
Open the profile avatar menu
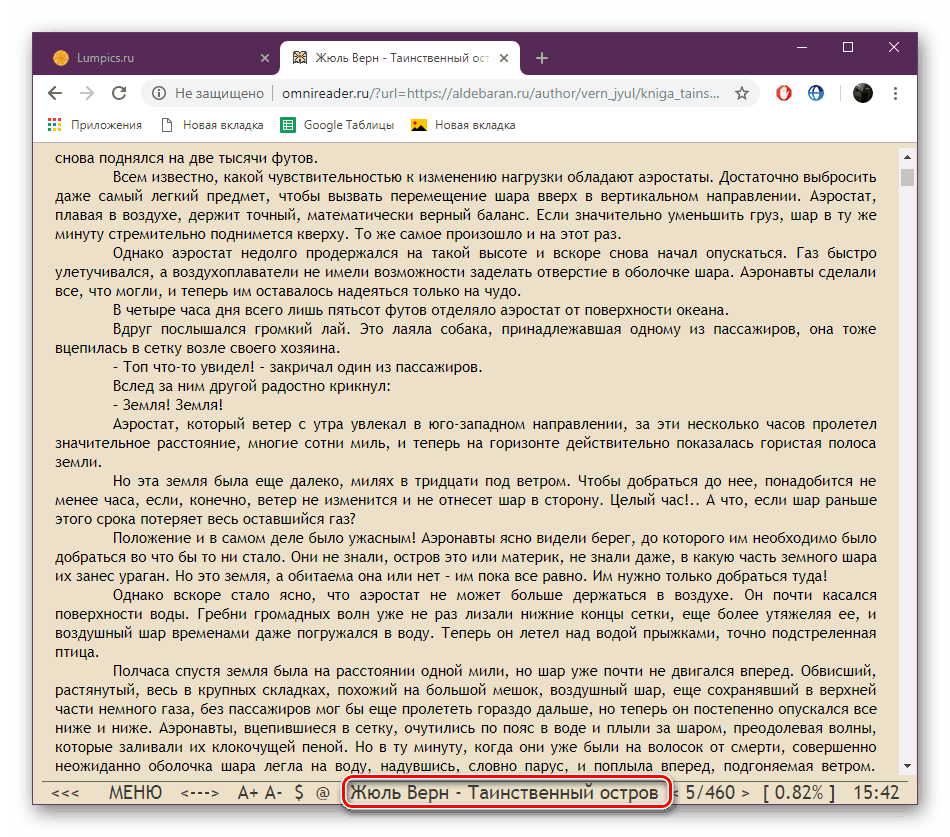point(862,93)
